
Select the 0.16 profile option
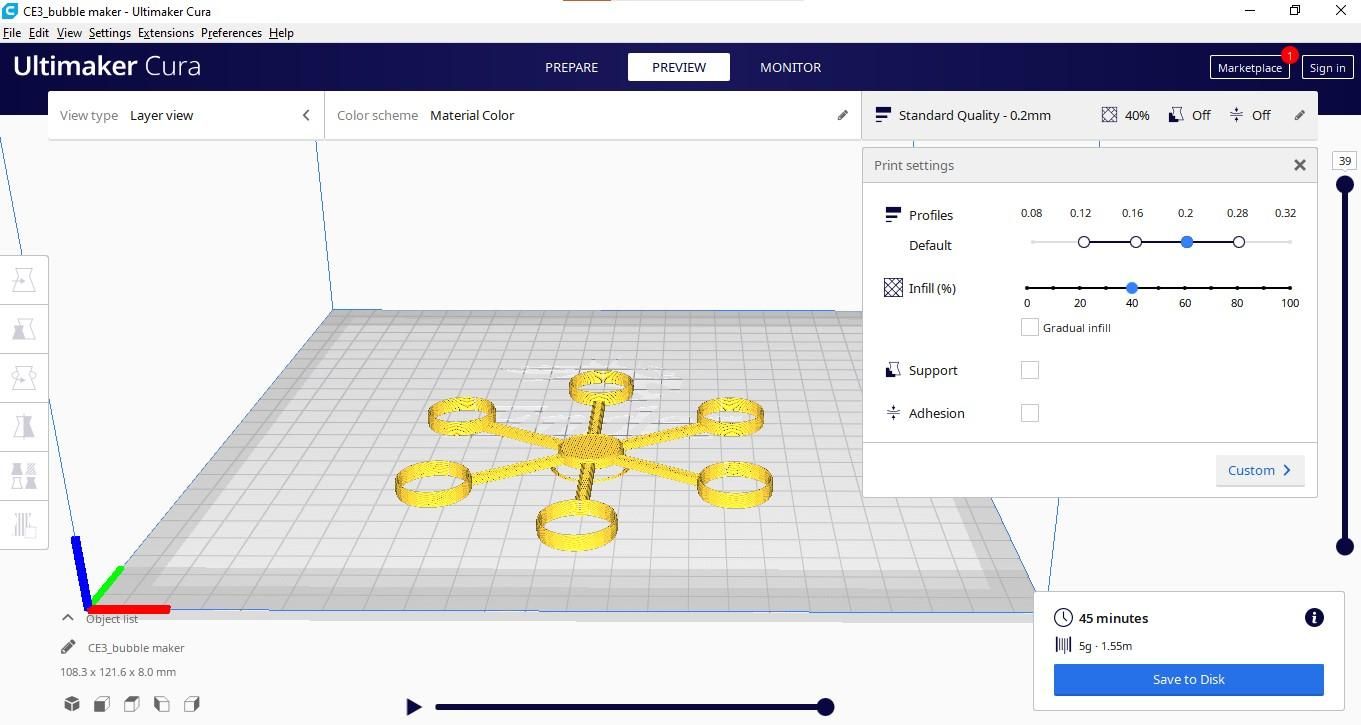pos(1136,242)
